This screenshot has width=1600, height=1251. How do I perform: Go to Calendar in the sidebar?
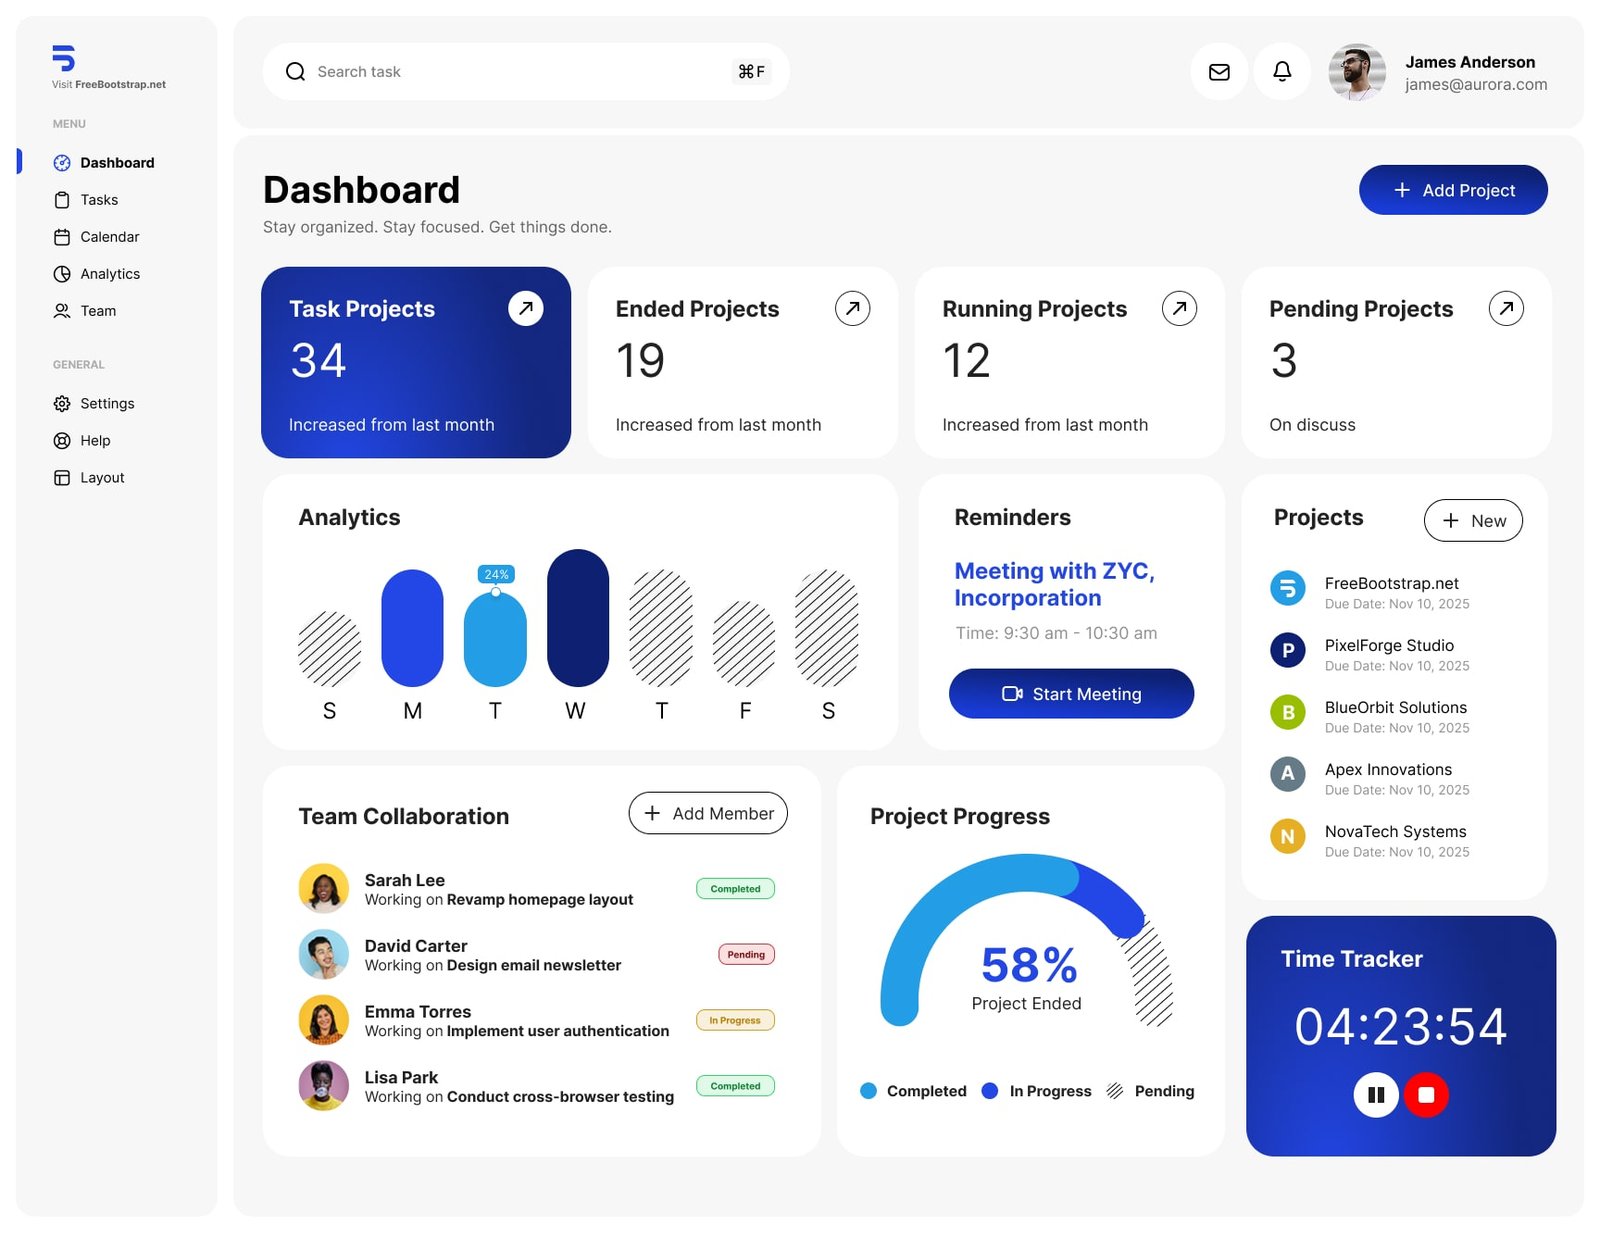[109, 237]
